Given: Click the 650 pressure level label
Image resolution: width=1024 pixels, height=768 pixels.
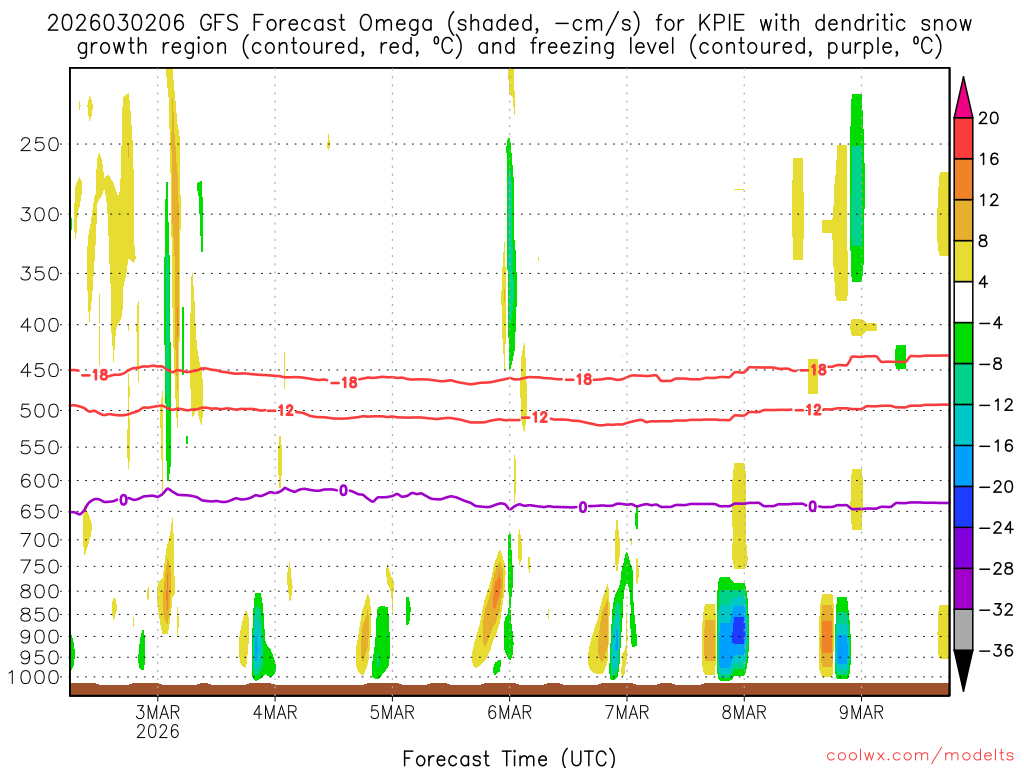Looking at the screenshot, I should tap(40, 511).
